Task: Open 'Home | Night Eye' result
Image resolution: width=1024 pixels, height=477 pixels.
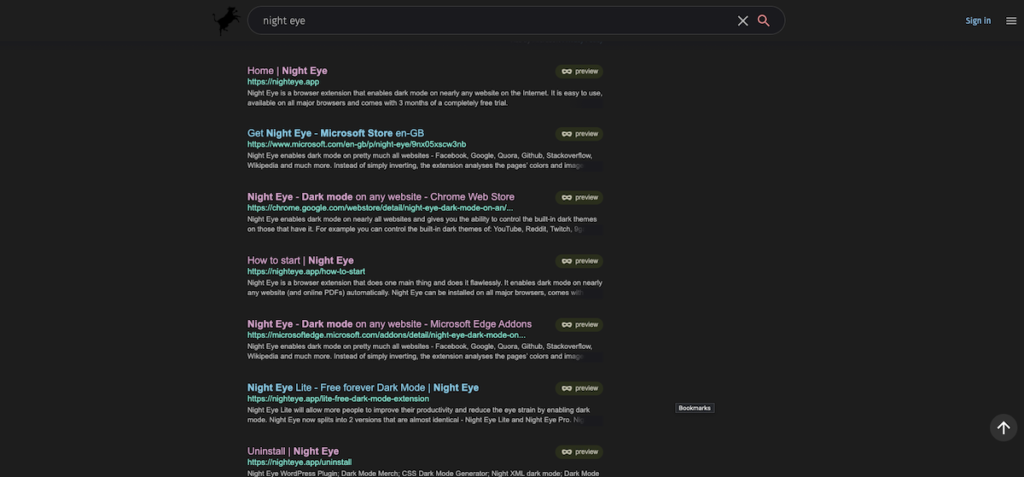Action: coord(287,71)
